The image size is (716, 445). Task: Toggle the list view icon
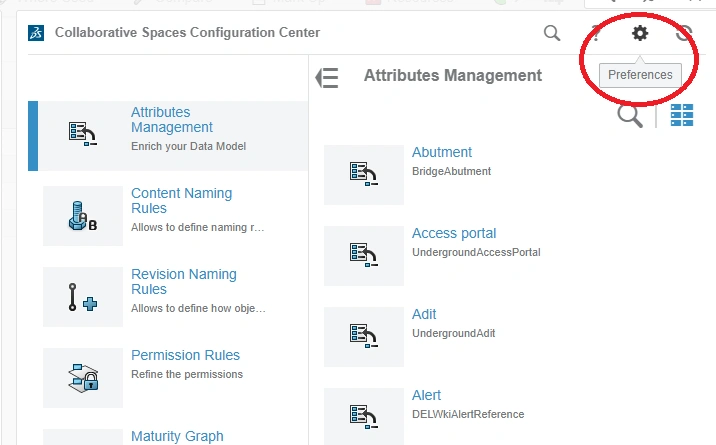click(682, 116)
